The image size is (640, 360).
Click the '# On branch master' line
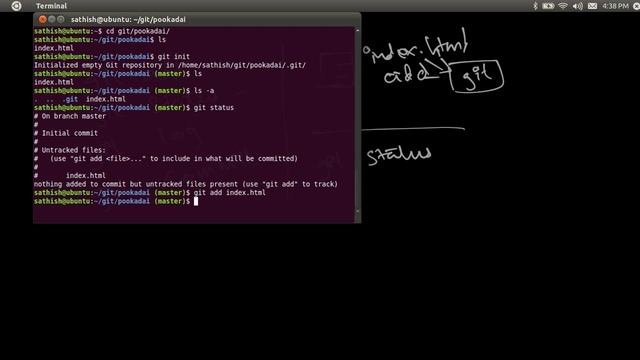(70, 116)
